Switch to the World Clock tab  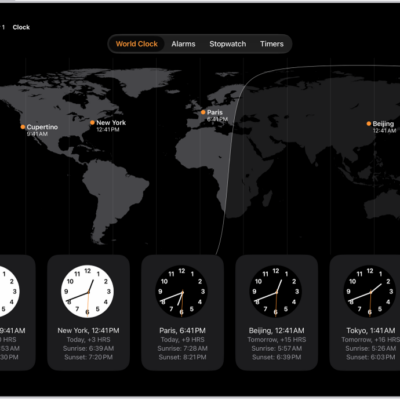click(x=137, y=44)
